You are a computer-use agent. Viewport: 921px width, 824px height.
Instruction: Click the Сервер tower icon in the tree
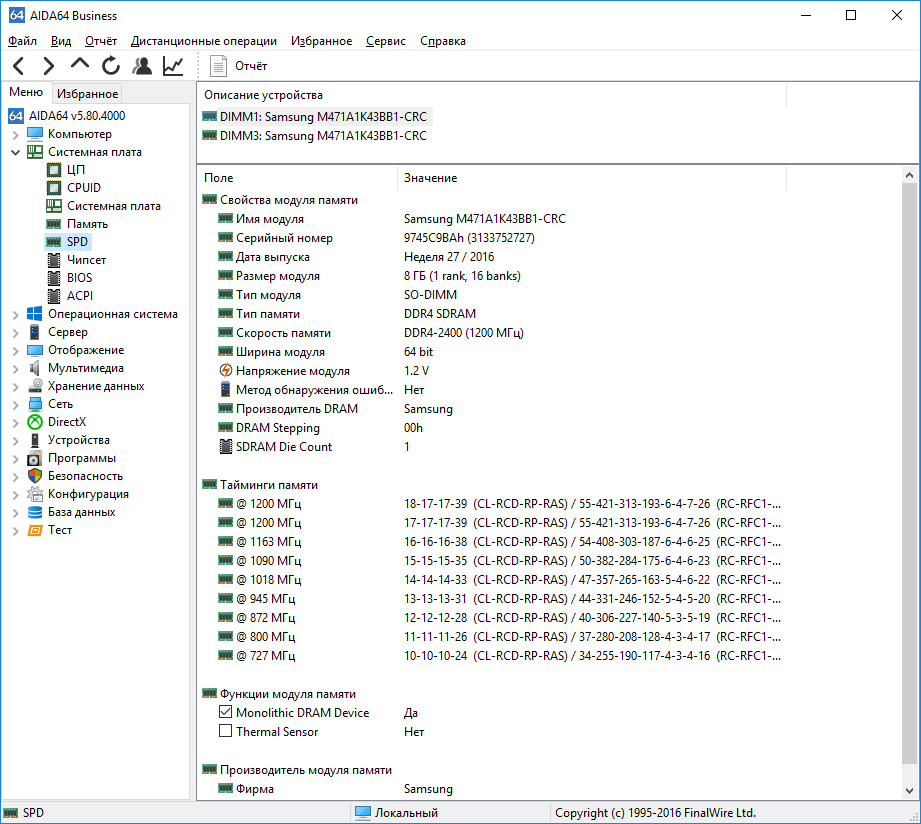[35, 332]
